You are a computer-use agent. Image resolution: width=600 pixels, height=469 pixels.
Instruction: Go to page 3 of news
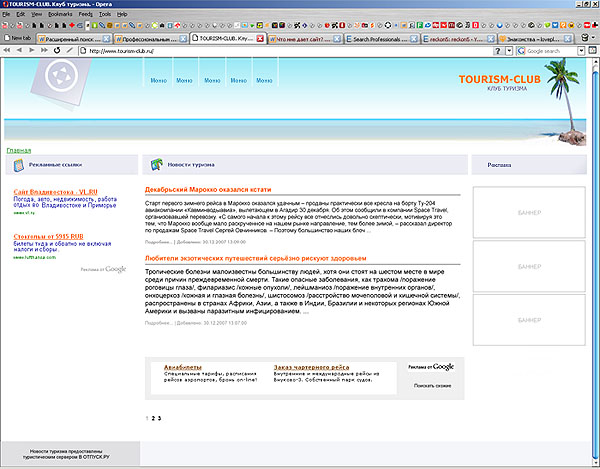[x=159, y=418]
